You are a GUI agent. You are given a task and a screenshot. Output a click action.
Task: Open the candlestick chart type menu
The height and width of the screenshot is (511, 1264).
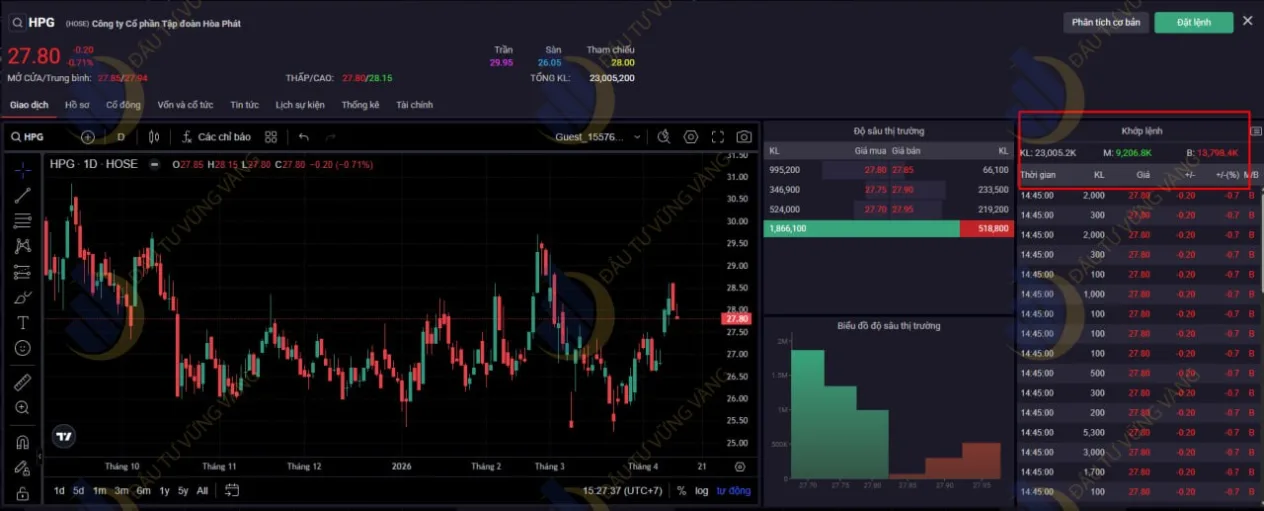(153, 137)
